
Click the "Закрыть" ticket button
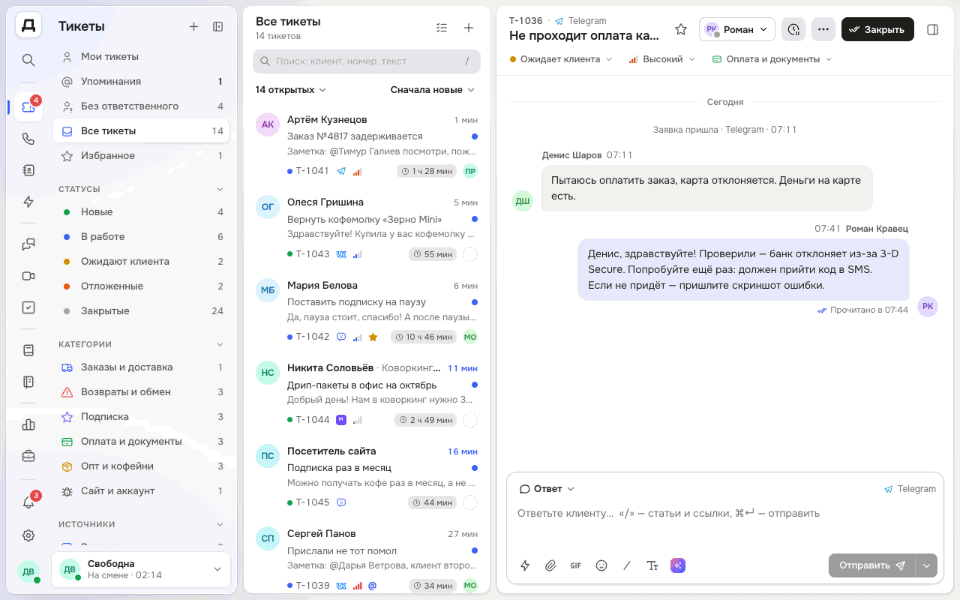coord(877,29)
